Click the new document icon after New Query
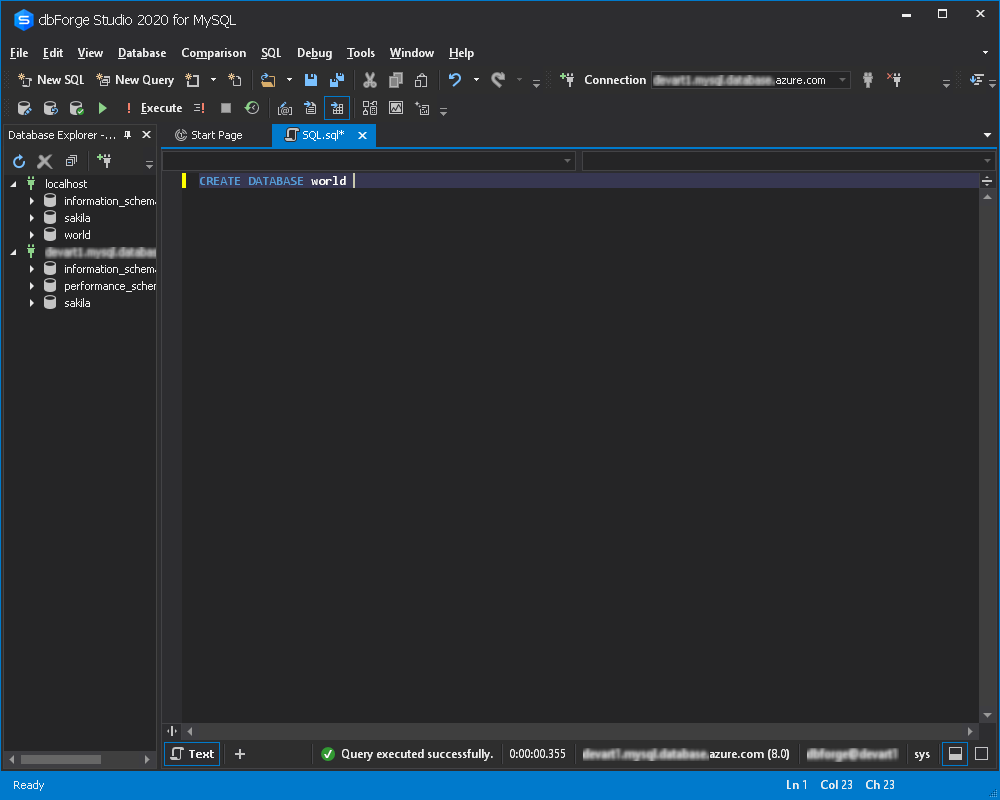 coord(192,80)
